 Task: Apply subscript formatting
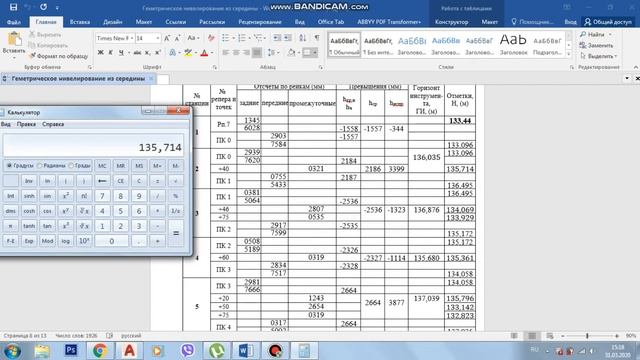[x=148, y=53]
